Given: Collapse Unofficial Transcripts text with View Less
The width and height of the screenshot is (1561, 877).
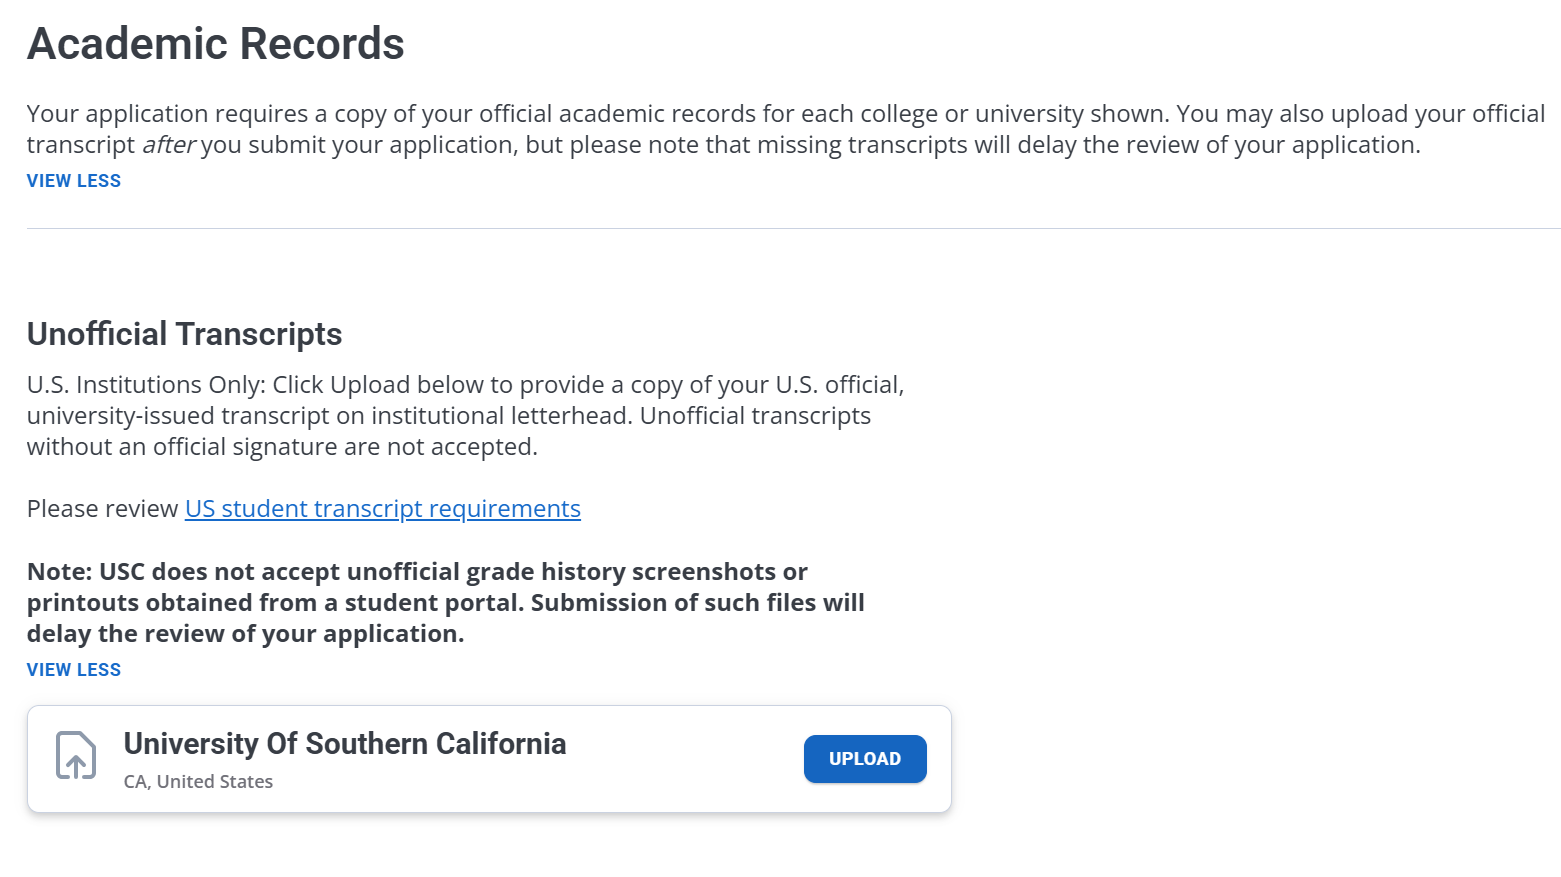Looking at the screenshot, I should tap(74, 670).
